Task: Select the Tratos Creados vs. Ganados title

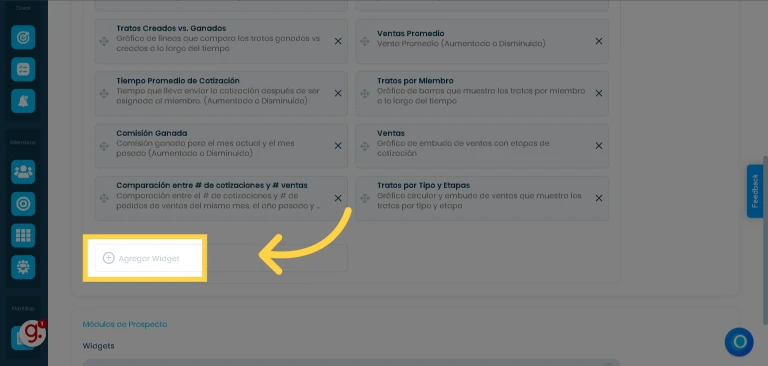Action: click(x=171, y=28)
